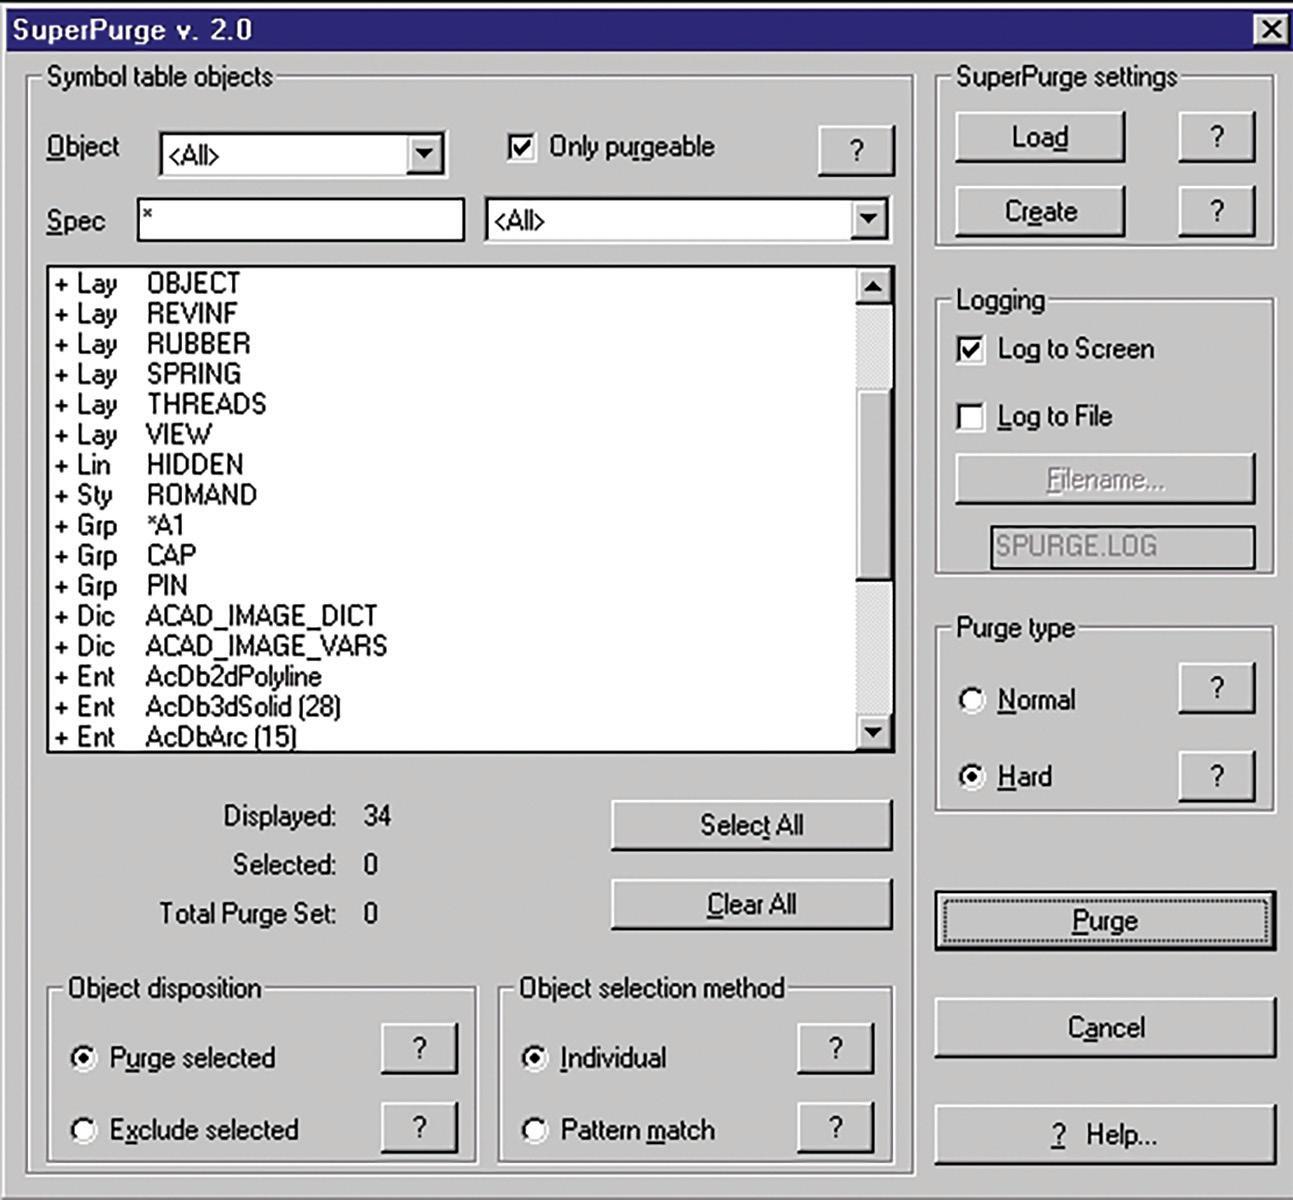Image resolution: width=1293 pixels, height=1200 pixels.
Task: Open the ? Help... button
Action: (x=1105, y=1134)
